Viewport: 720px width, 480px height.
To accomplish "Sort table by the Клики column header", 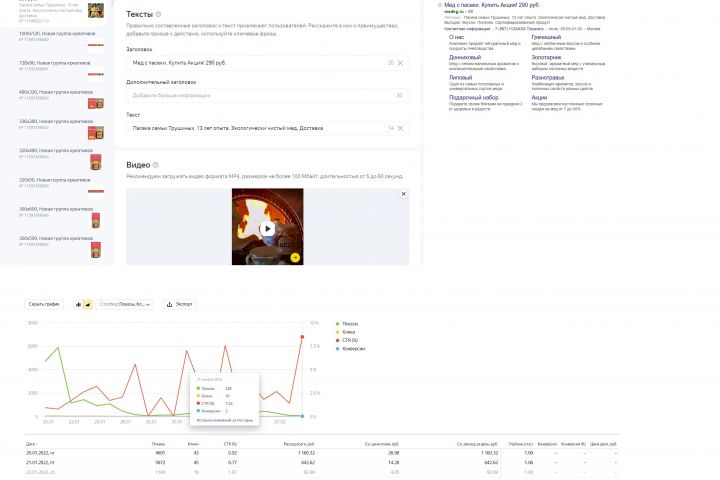I will 193,444.
